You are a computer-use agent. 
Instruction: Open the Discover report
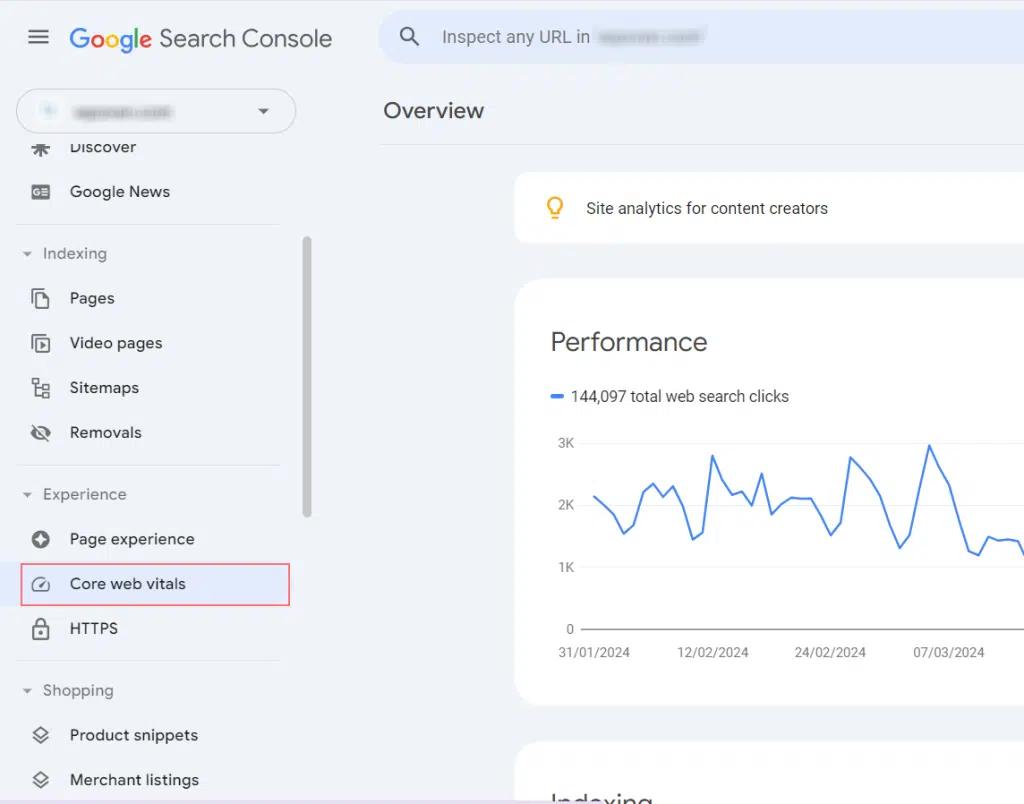103,148
